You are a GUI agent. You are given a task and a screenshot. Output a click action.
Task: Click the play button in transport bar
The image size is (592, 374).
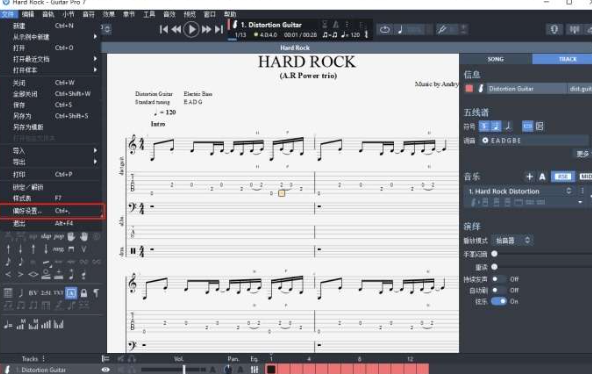[191, 29]
